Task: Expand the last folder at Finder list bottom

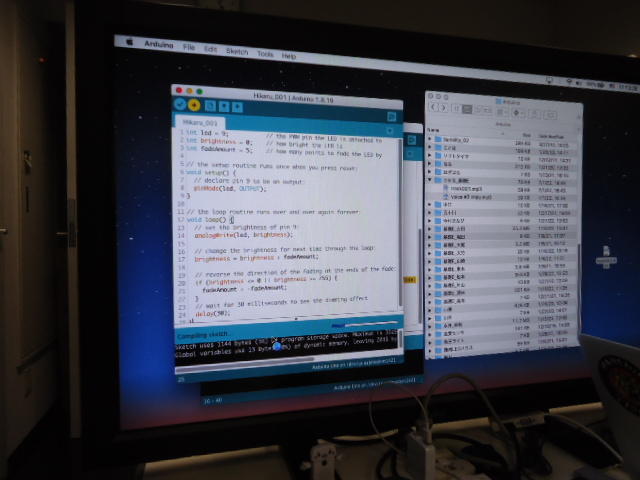Action: pos(430,357)
